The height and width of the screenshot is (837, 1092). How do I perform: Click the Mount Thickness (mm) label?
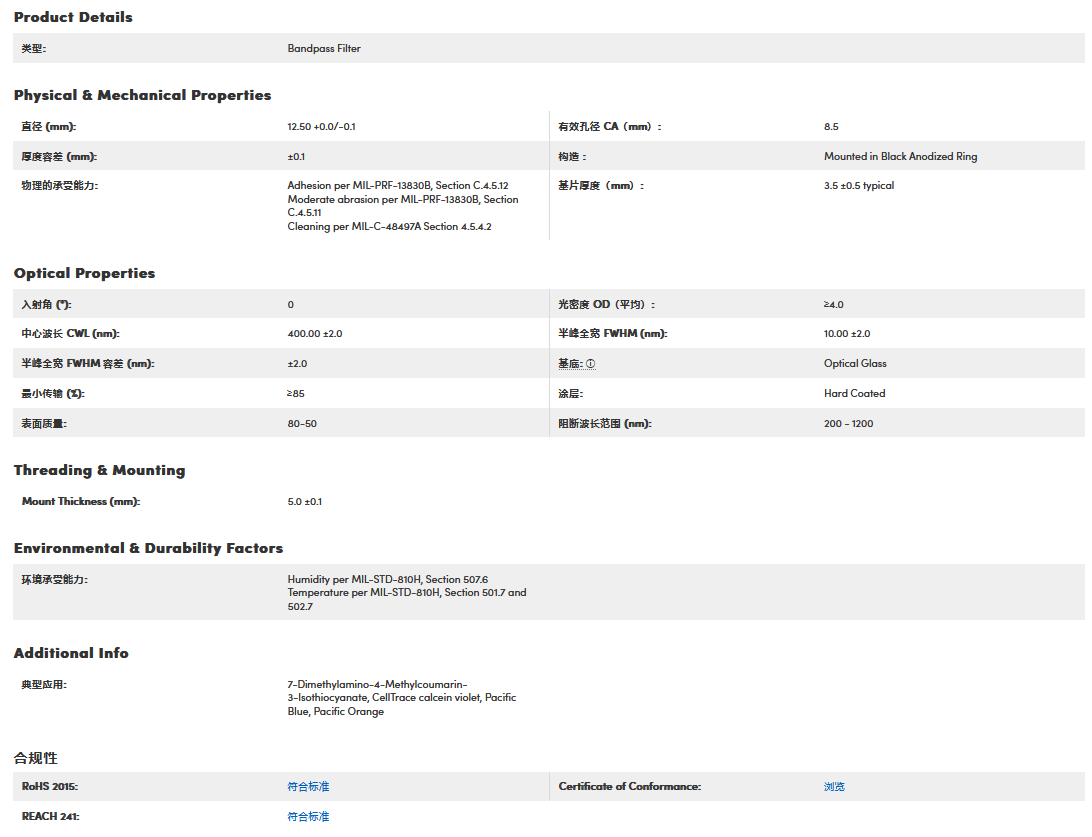click(80, 502)
